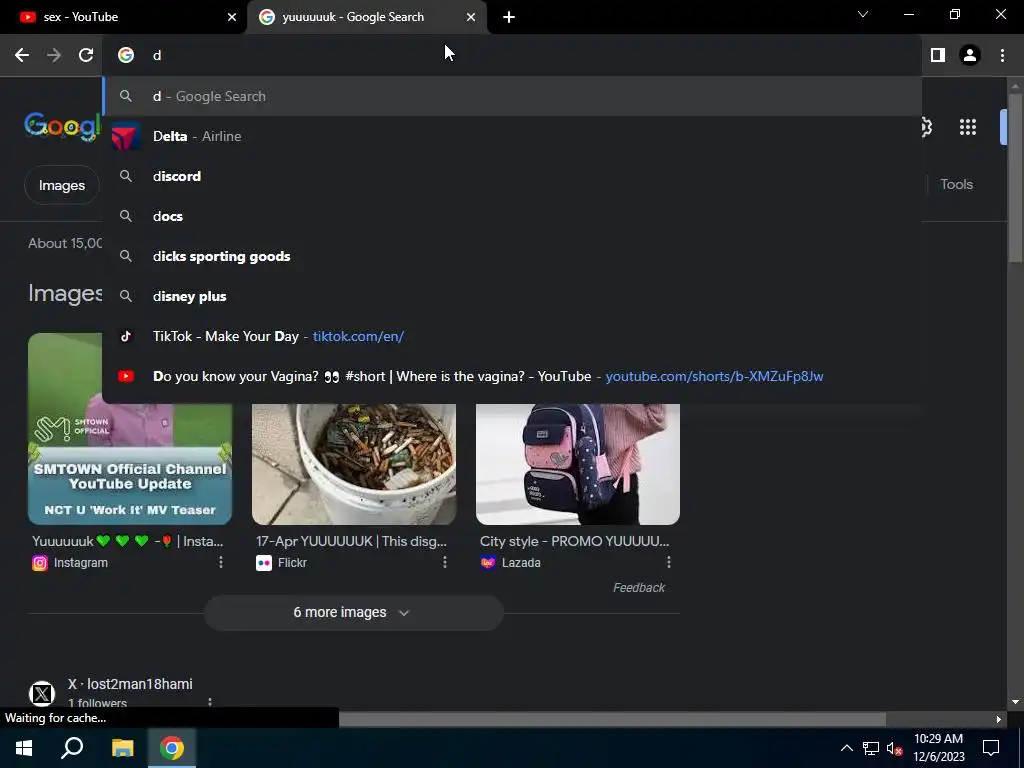Open '17-Apr YUUUUUUK' Flickr result link
Image resolution: width=1024 pixels, height=768 pixels.
coord(351,541)
